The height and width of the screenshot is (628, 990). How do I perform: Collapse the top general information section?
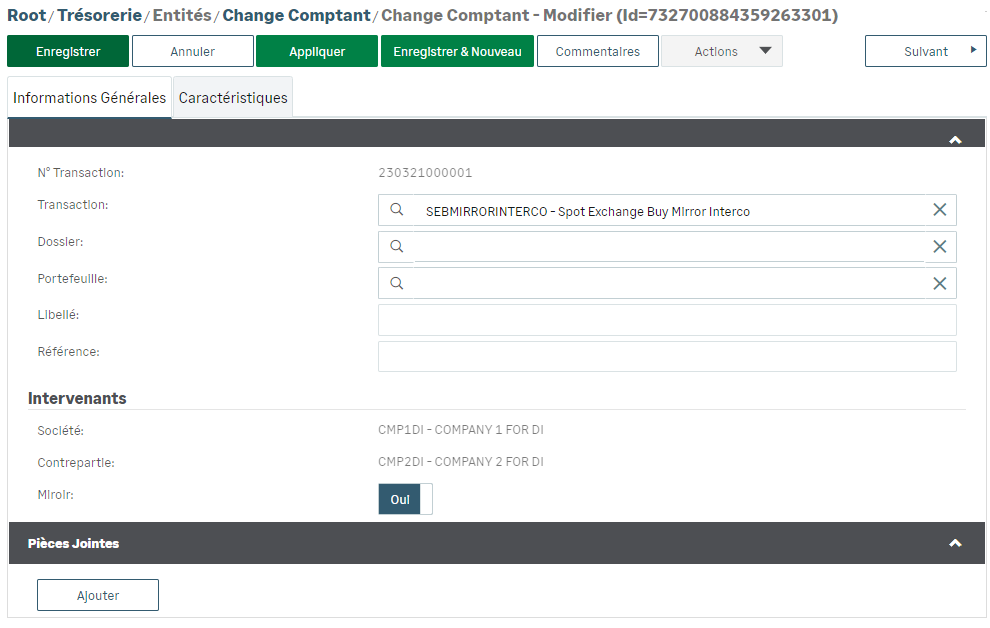tap(954, 140)
